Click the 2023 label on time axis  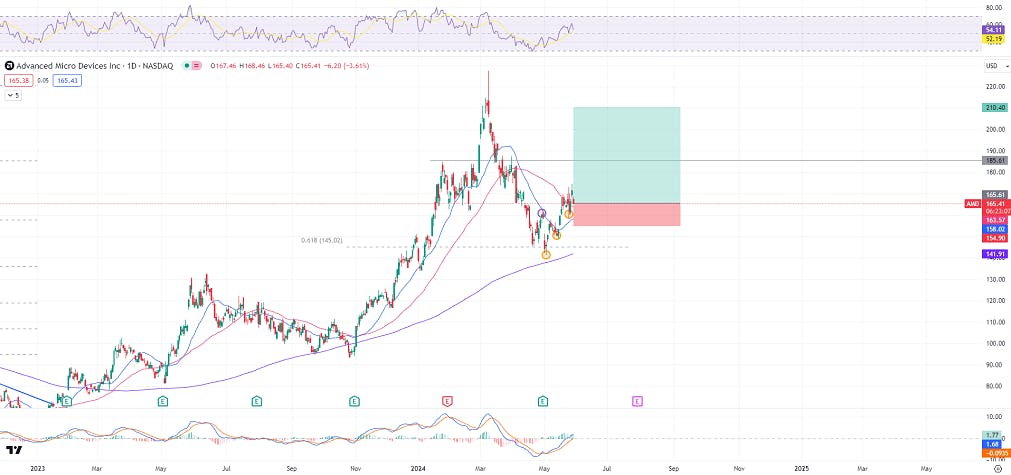tap(37, 469)
